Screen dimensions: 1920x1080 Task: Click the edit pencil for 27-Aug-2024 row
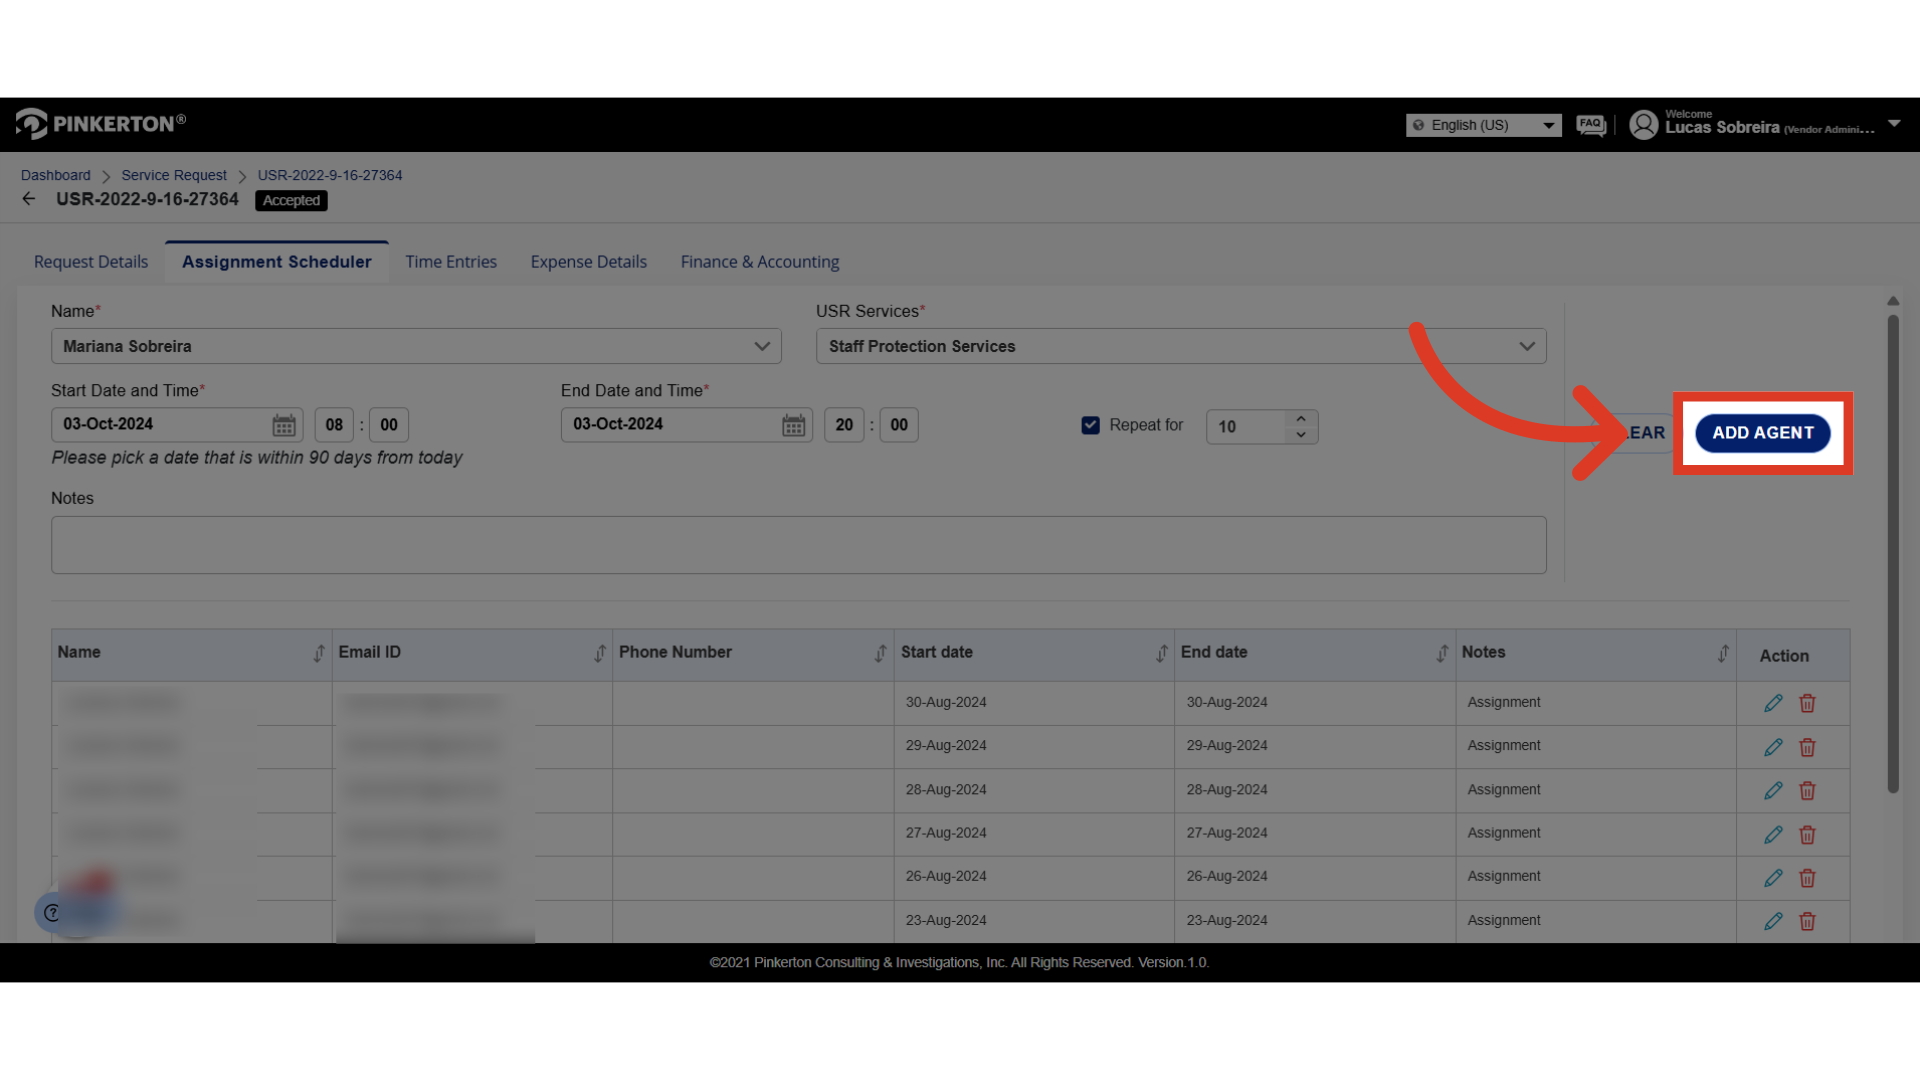(x=1773, y=834)
